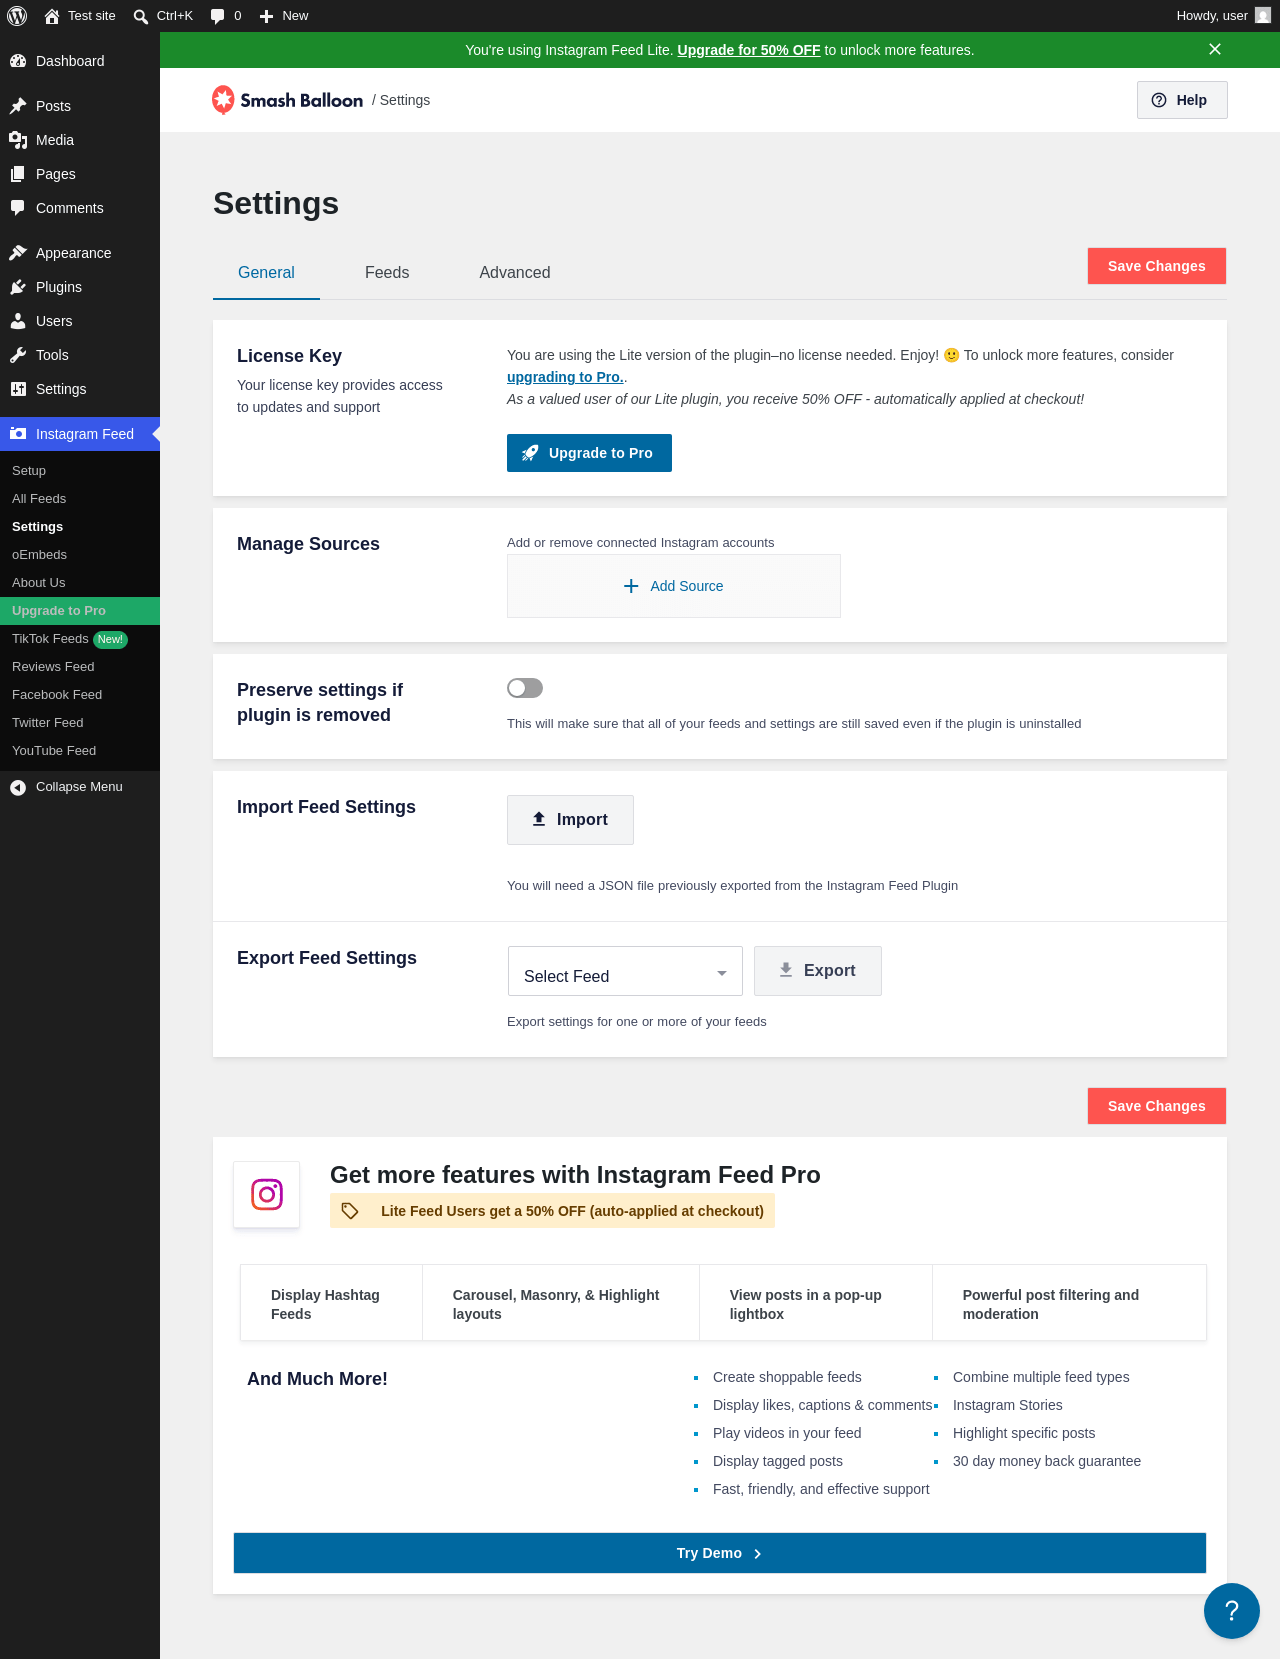
Task: Click the WordPress logo icon
Action: coord(17,16)
